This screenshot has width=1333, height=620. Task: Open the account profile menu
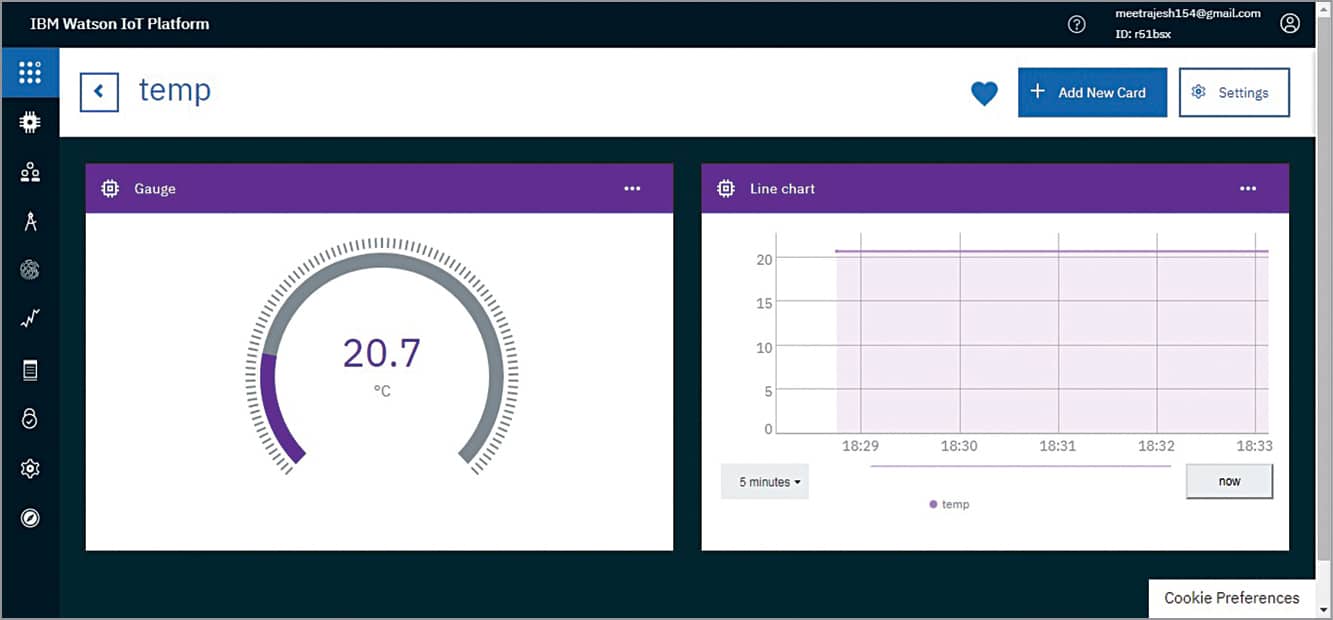pyautogui.click(x=1290, y=22)
